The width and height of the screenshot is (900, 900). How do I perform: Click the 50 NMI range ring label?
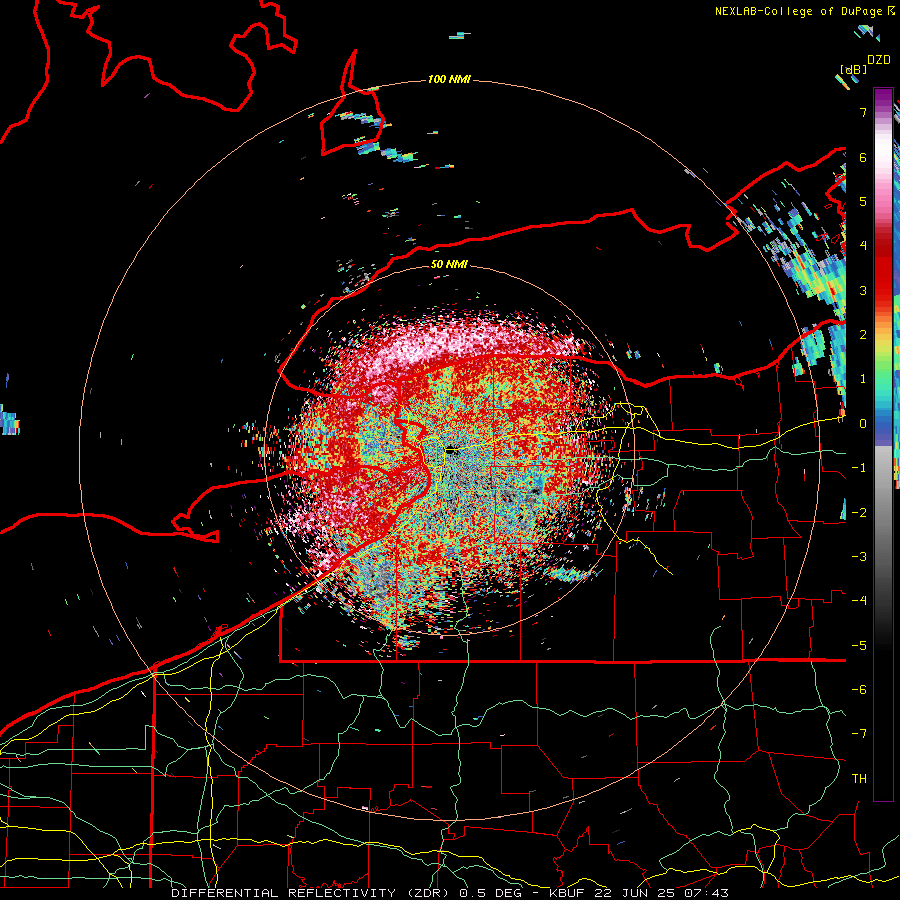point(449,264)
